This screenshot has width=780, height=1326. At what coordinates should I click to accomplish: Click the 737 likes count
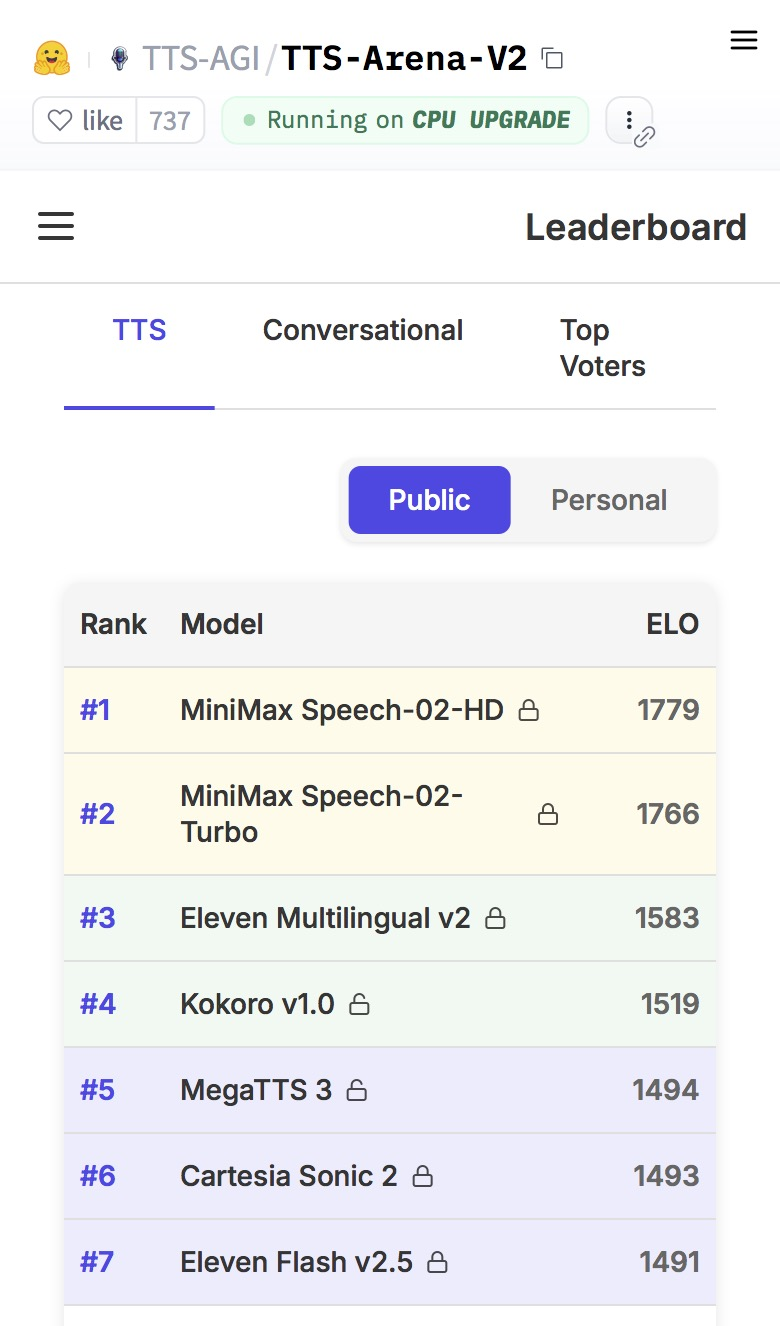170,121
